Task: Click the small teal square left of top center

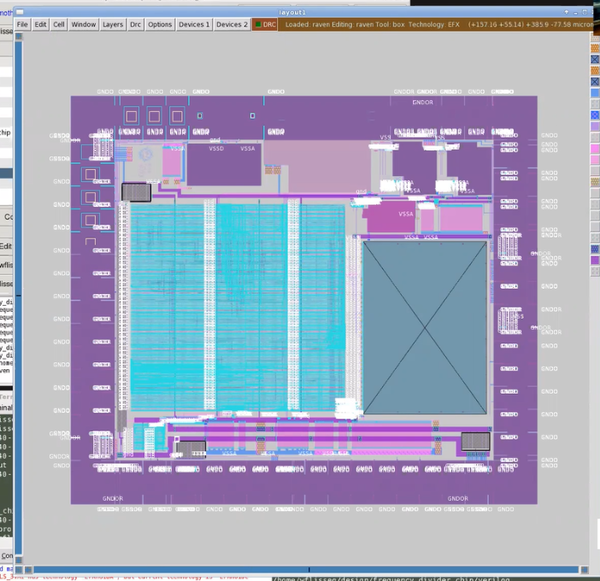Action: pos(199,116)
